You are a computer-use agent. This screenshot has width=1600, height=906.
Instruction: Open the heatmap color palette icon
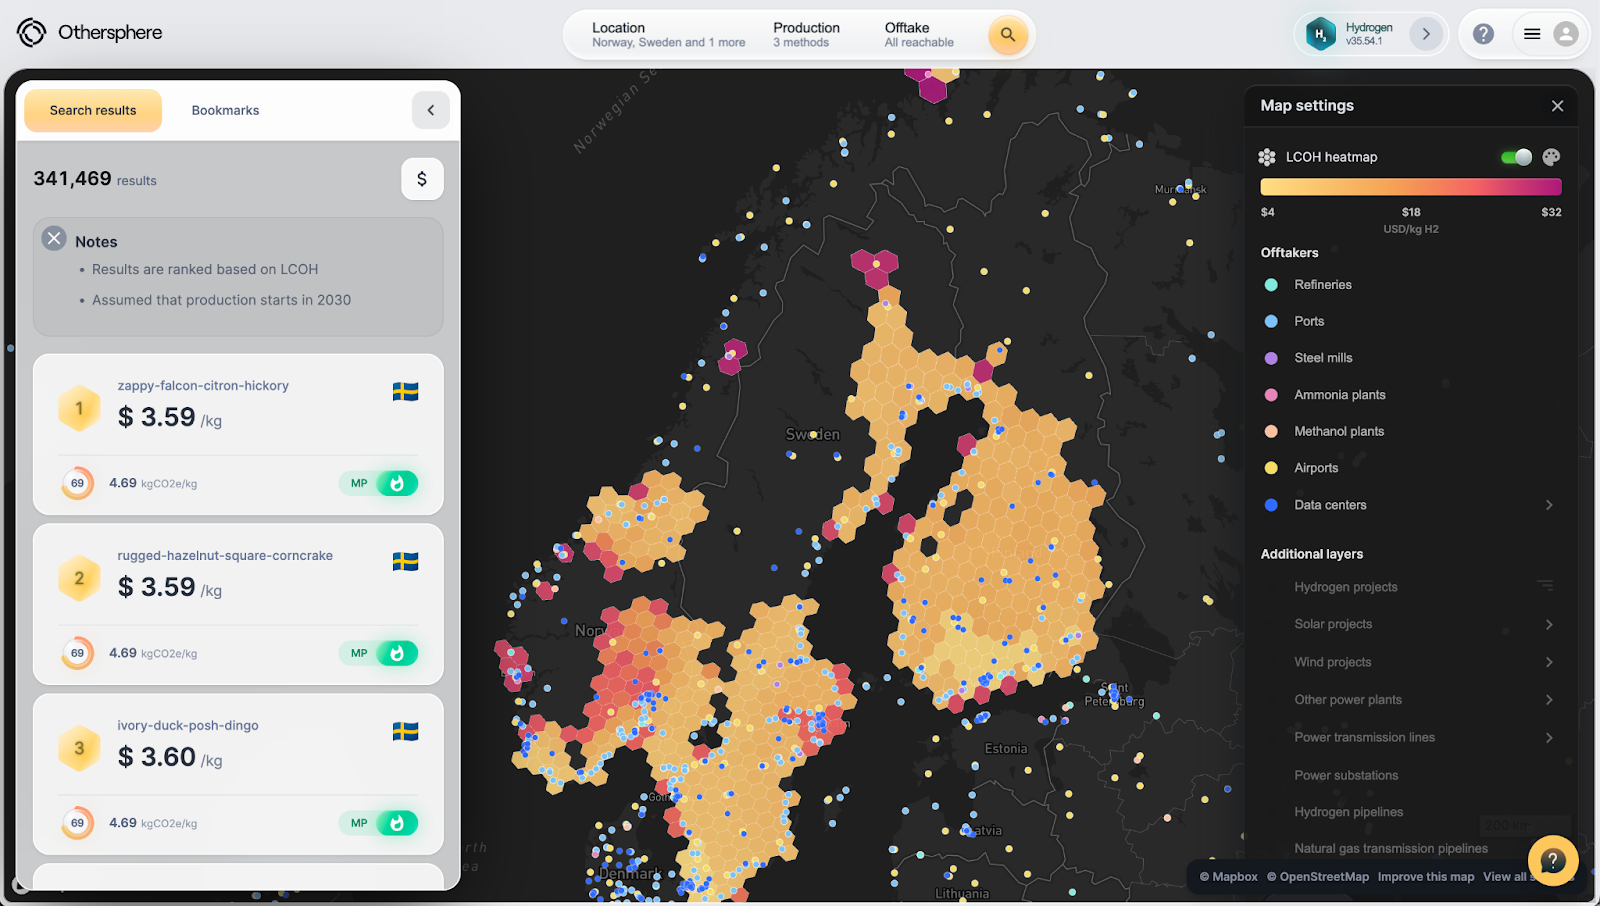1551,157
